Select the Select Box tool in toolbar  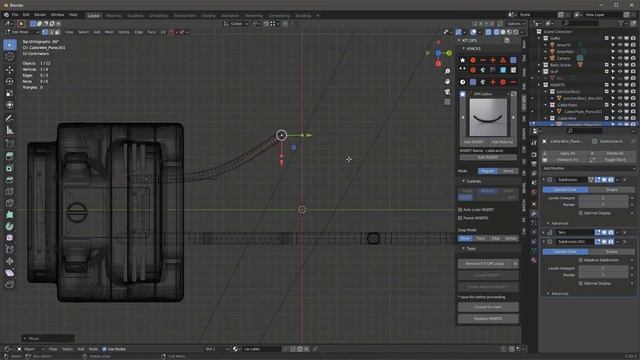click(10, 45)
